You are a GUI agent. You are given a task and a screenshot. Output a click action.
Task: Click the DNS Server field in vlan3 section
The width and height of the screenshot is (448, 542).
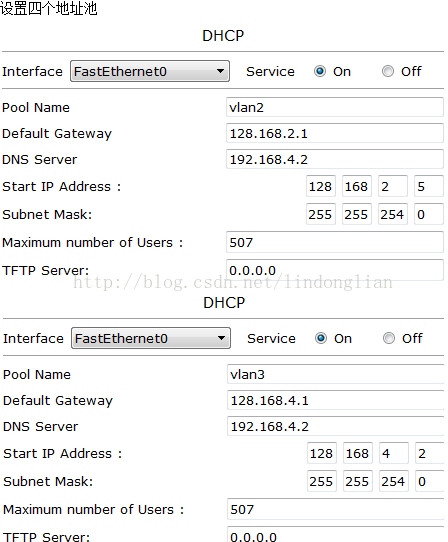(x=336, y=426)
